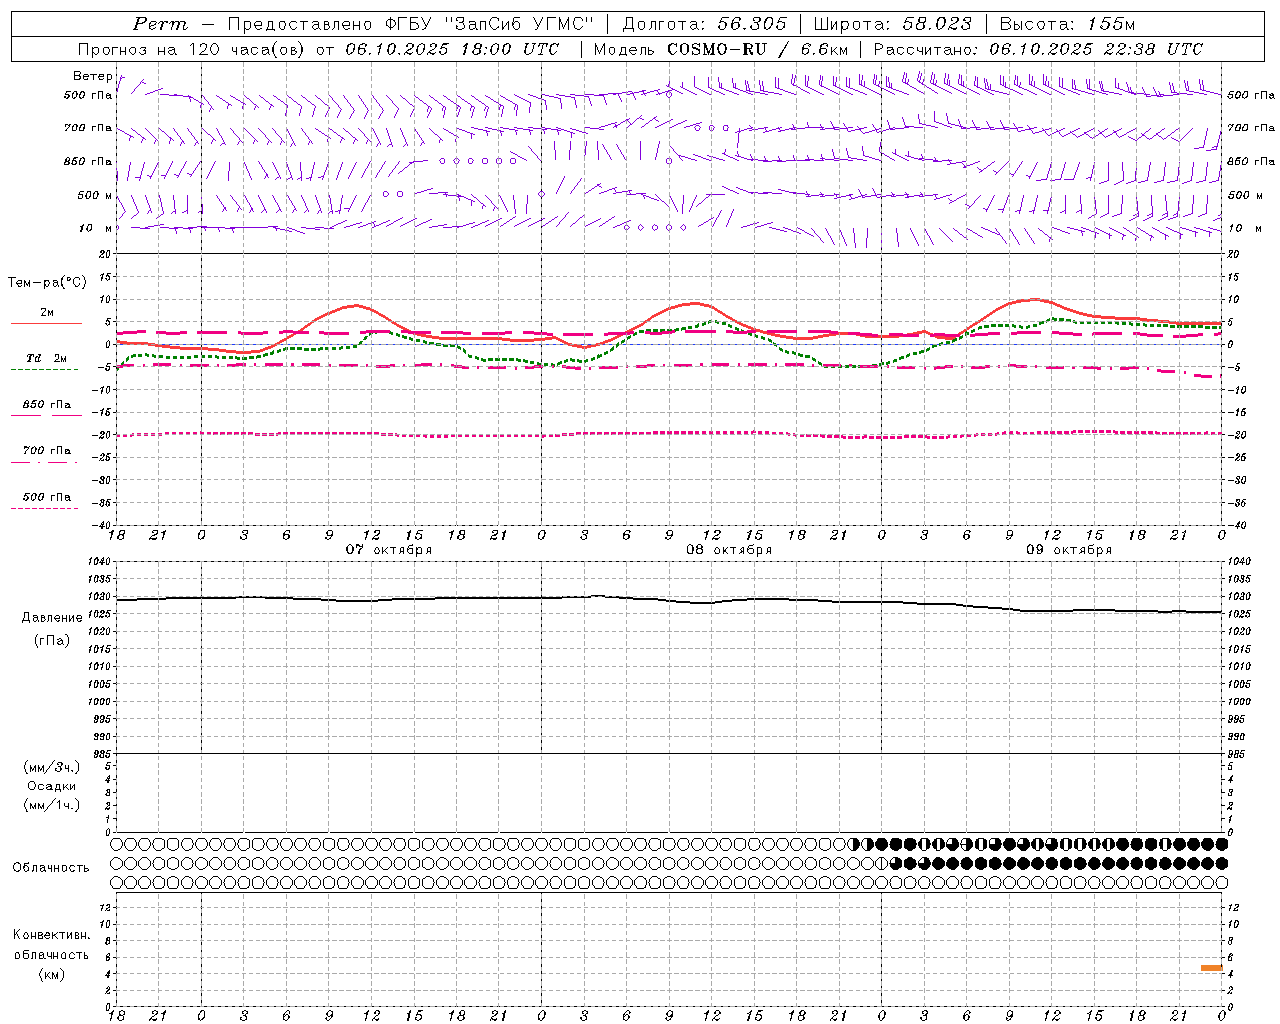Select the "Прогноз на 120 часа(ов)" forecast text

click(192, 49)
